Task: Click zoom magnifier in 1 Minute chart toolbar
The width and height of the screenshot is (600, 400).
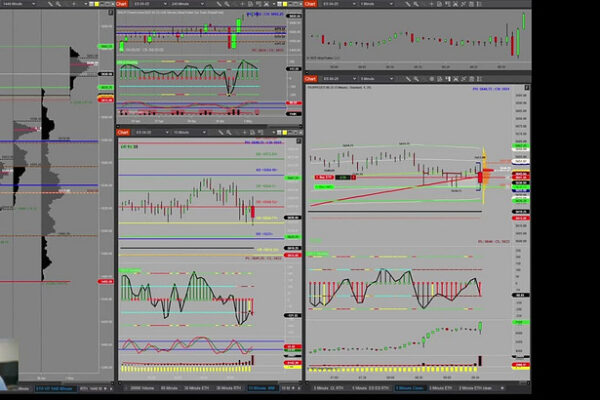Action: 416,4
